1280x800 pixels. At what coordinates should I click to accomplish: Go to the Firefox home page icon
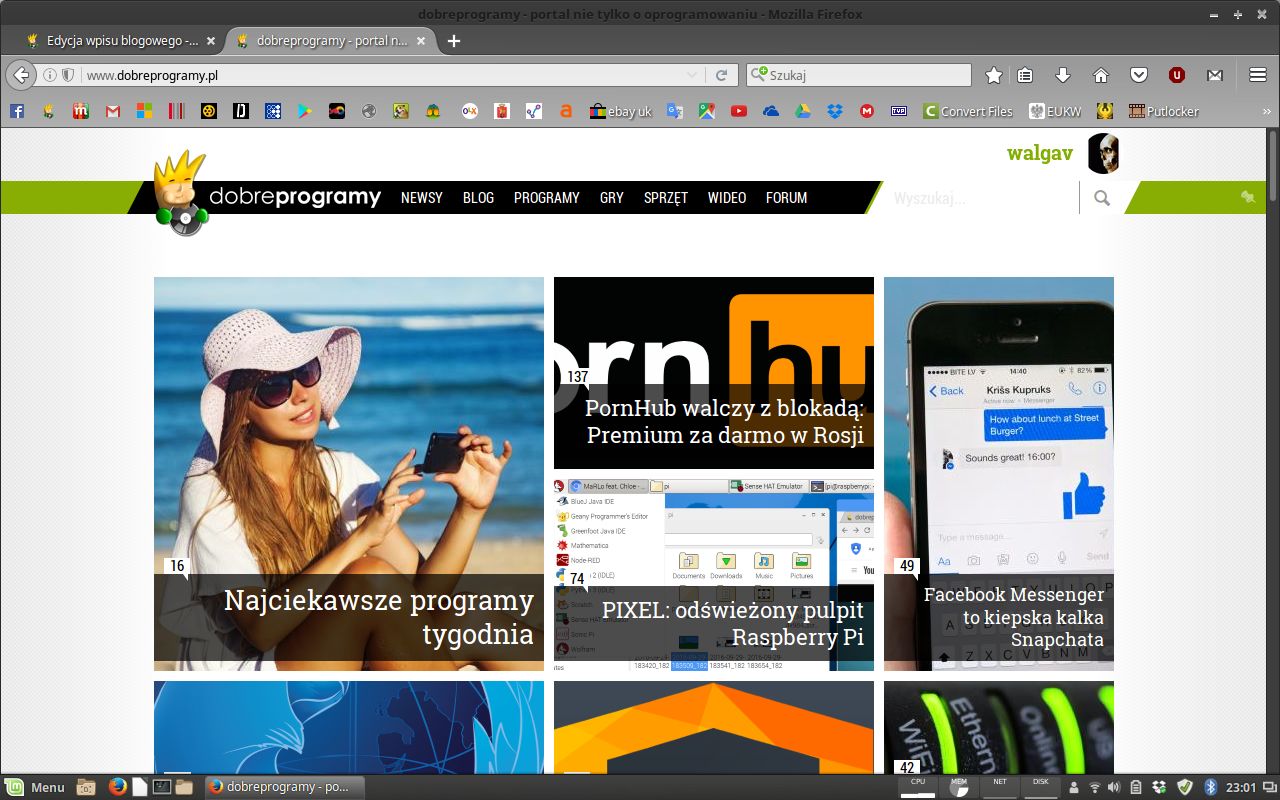1101,75
